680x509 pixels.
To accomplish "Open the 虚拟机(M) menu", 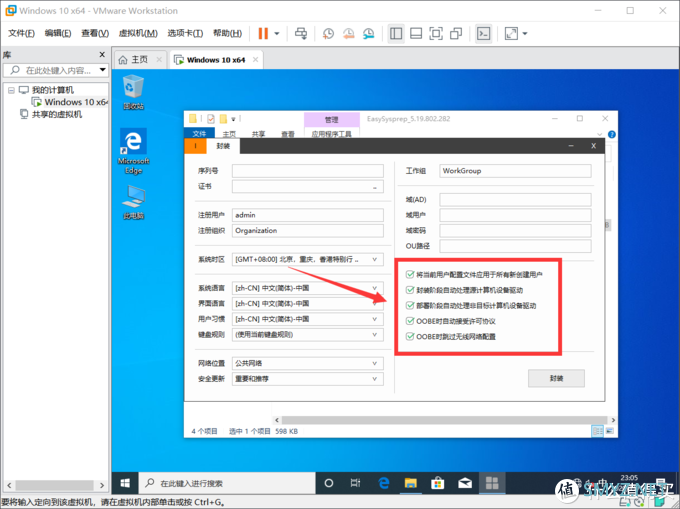I will click(x=138, y=33).
